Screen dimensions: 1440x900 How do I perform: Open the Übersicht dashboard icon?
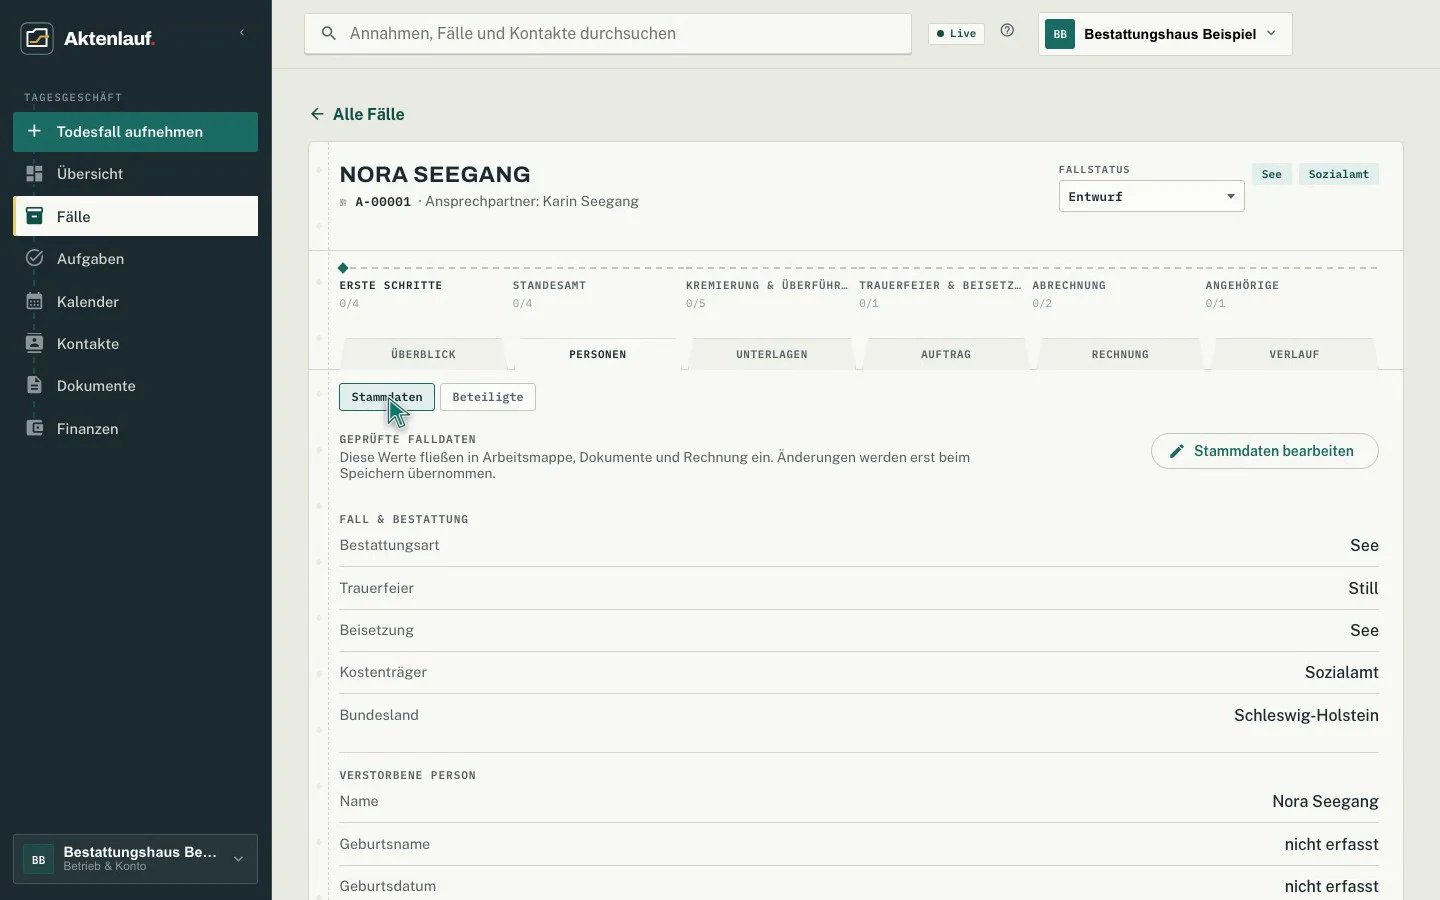click(34, 174)
